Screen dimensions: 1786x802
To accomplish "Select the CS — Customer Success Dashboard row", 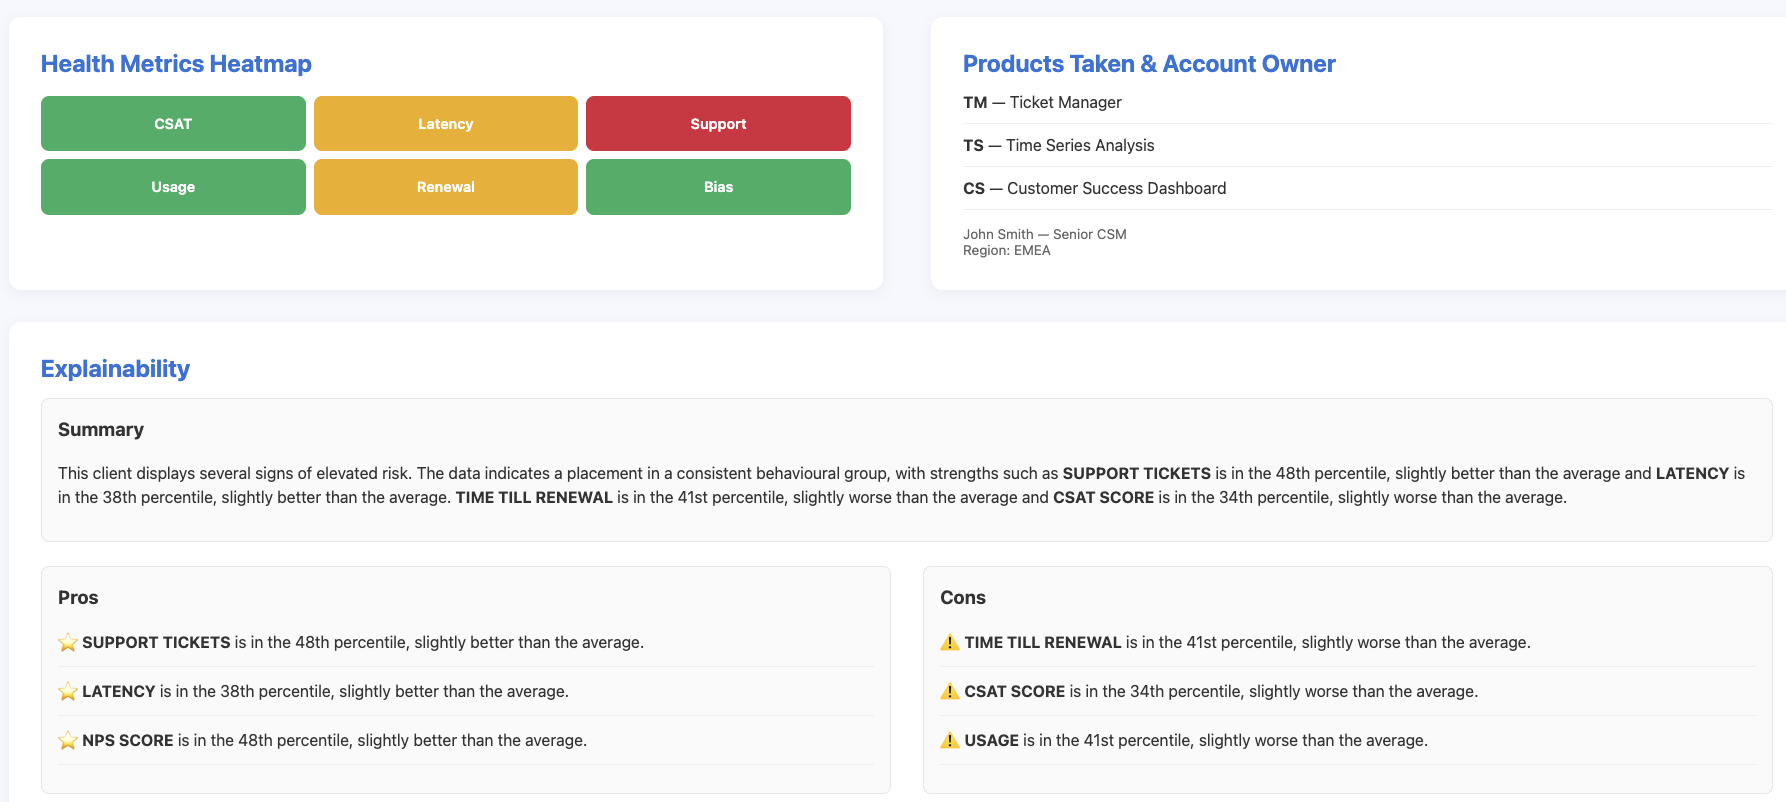I will click(1367, 188).
